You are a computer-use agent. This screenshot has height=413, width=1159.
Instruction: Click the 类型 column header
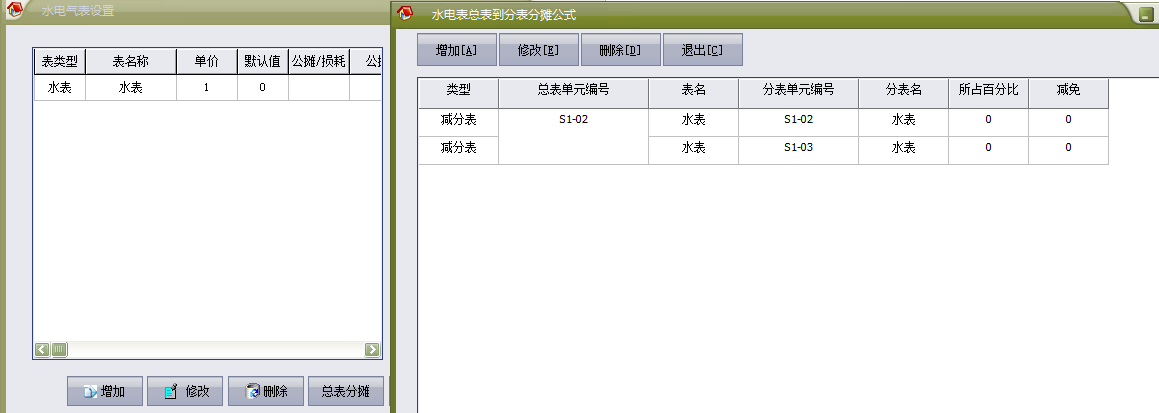(x=458, y=93)
